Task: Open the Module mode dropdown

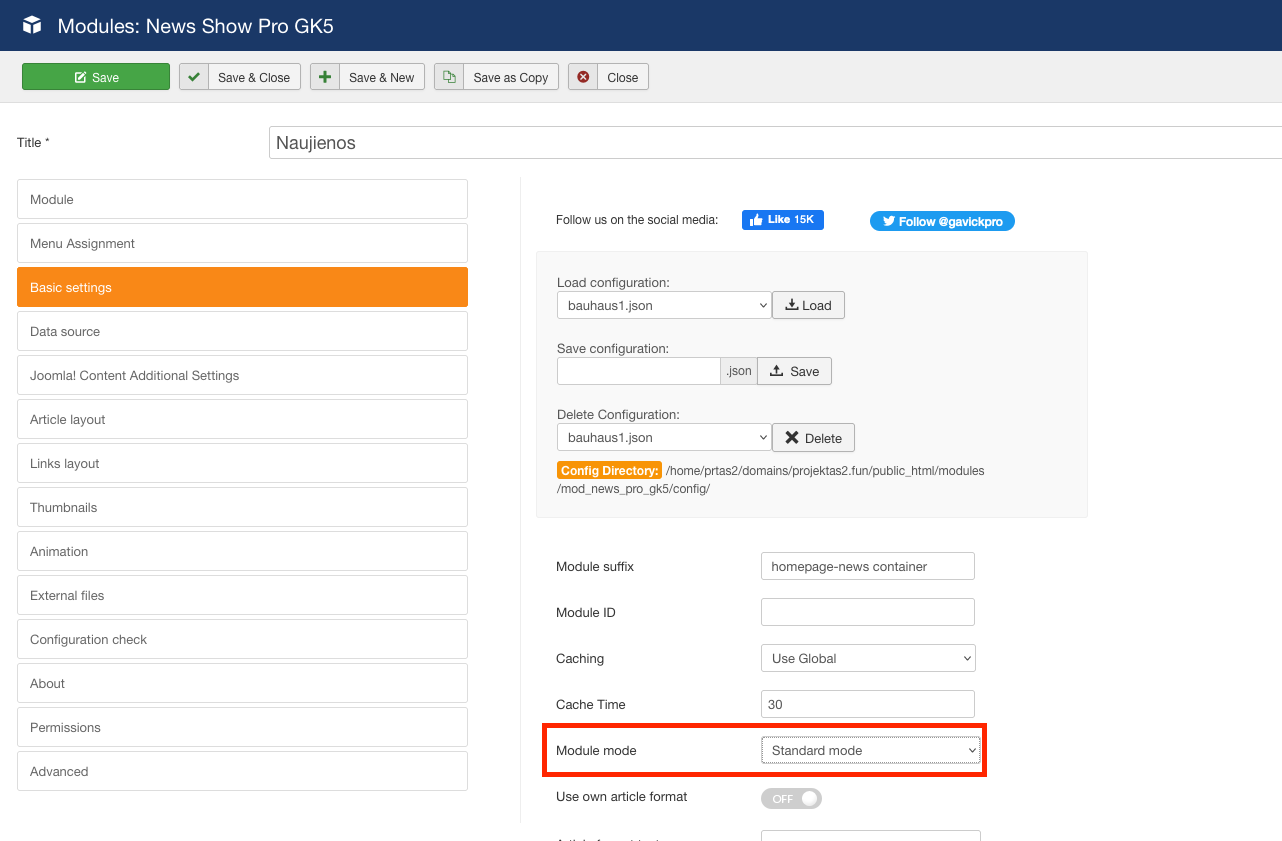Action: 869,750
